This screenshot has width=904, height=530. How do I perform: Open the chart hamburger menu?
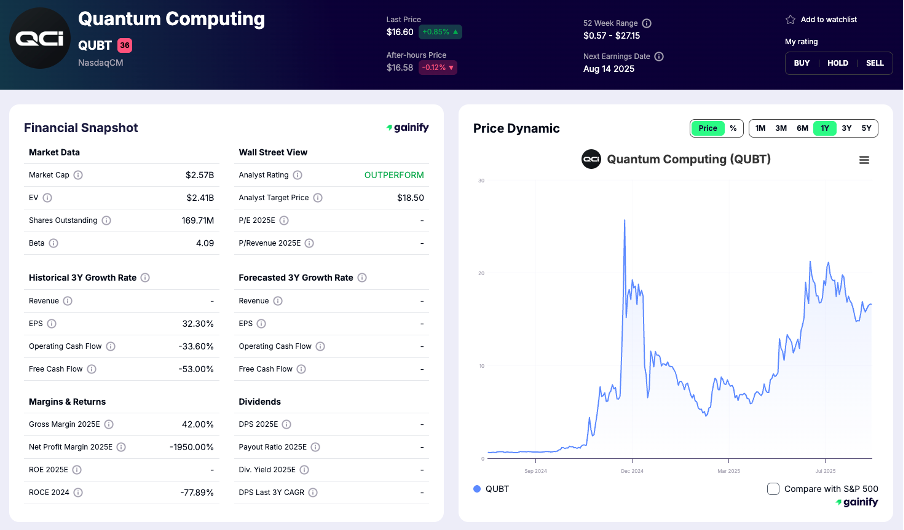click(x=864, y=160)
